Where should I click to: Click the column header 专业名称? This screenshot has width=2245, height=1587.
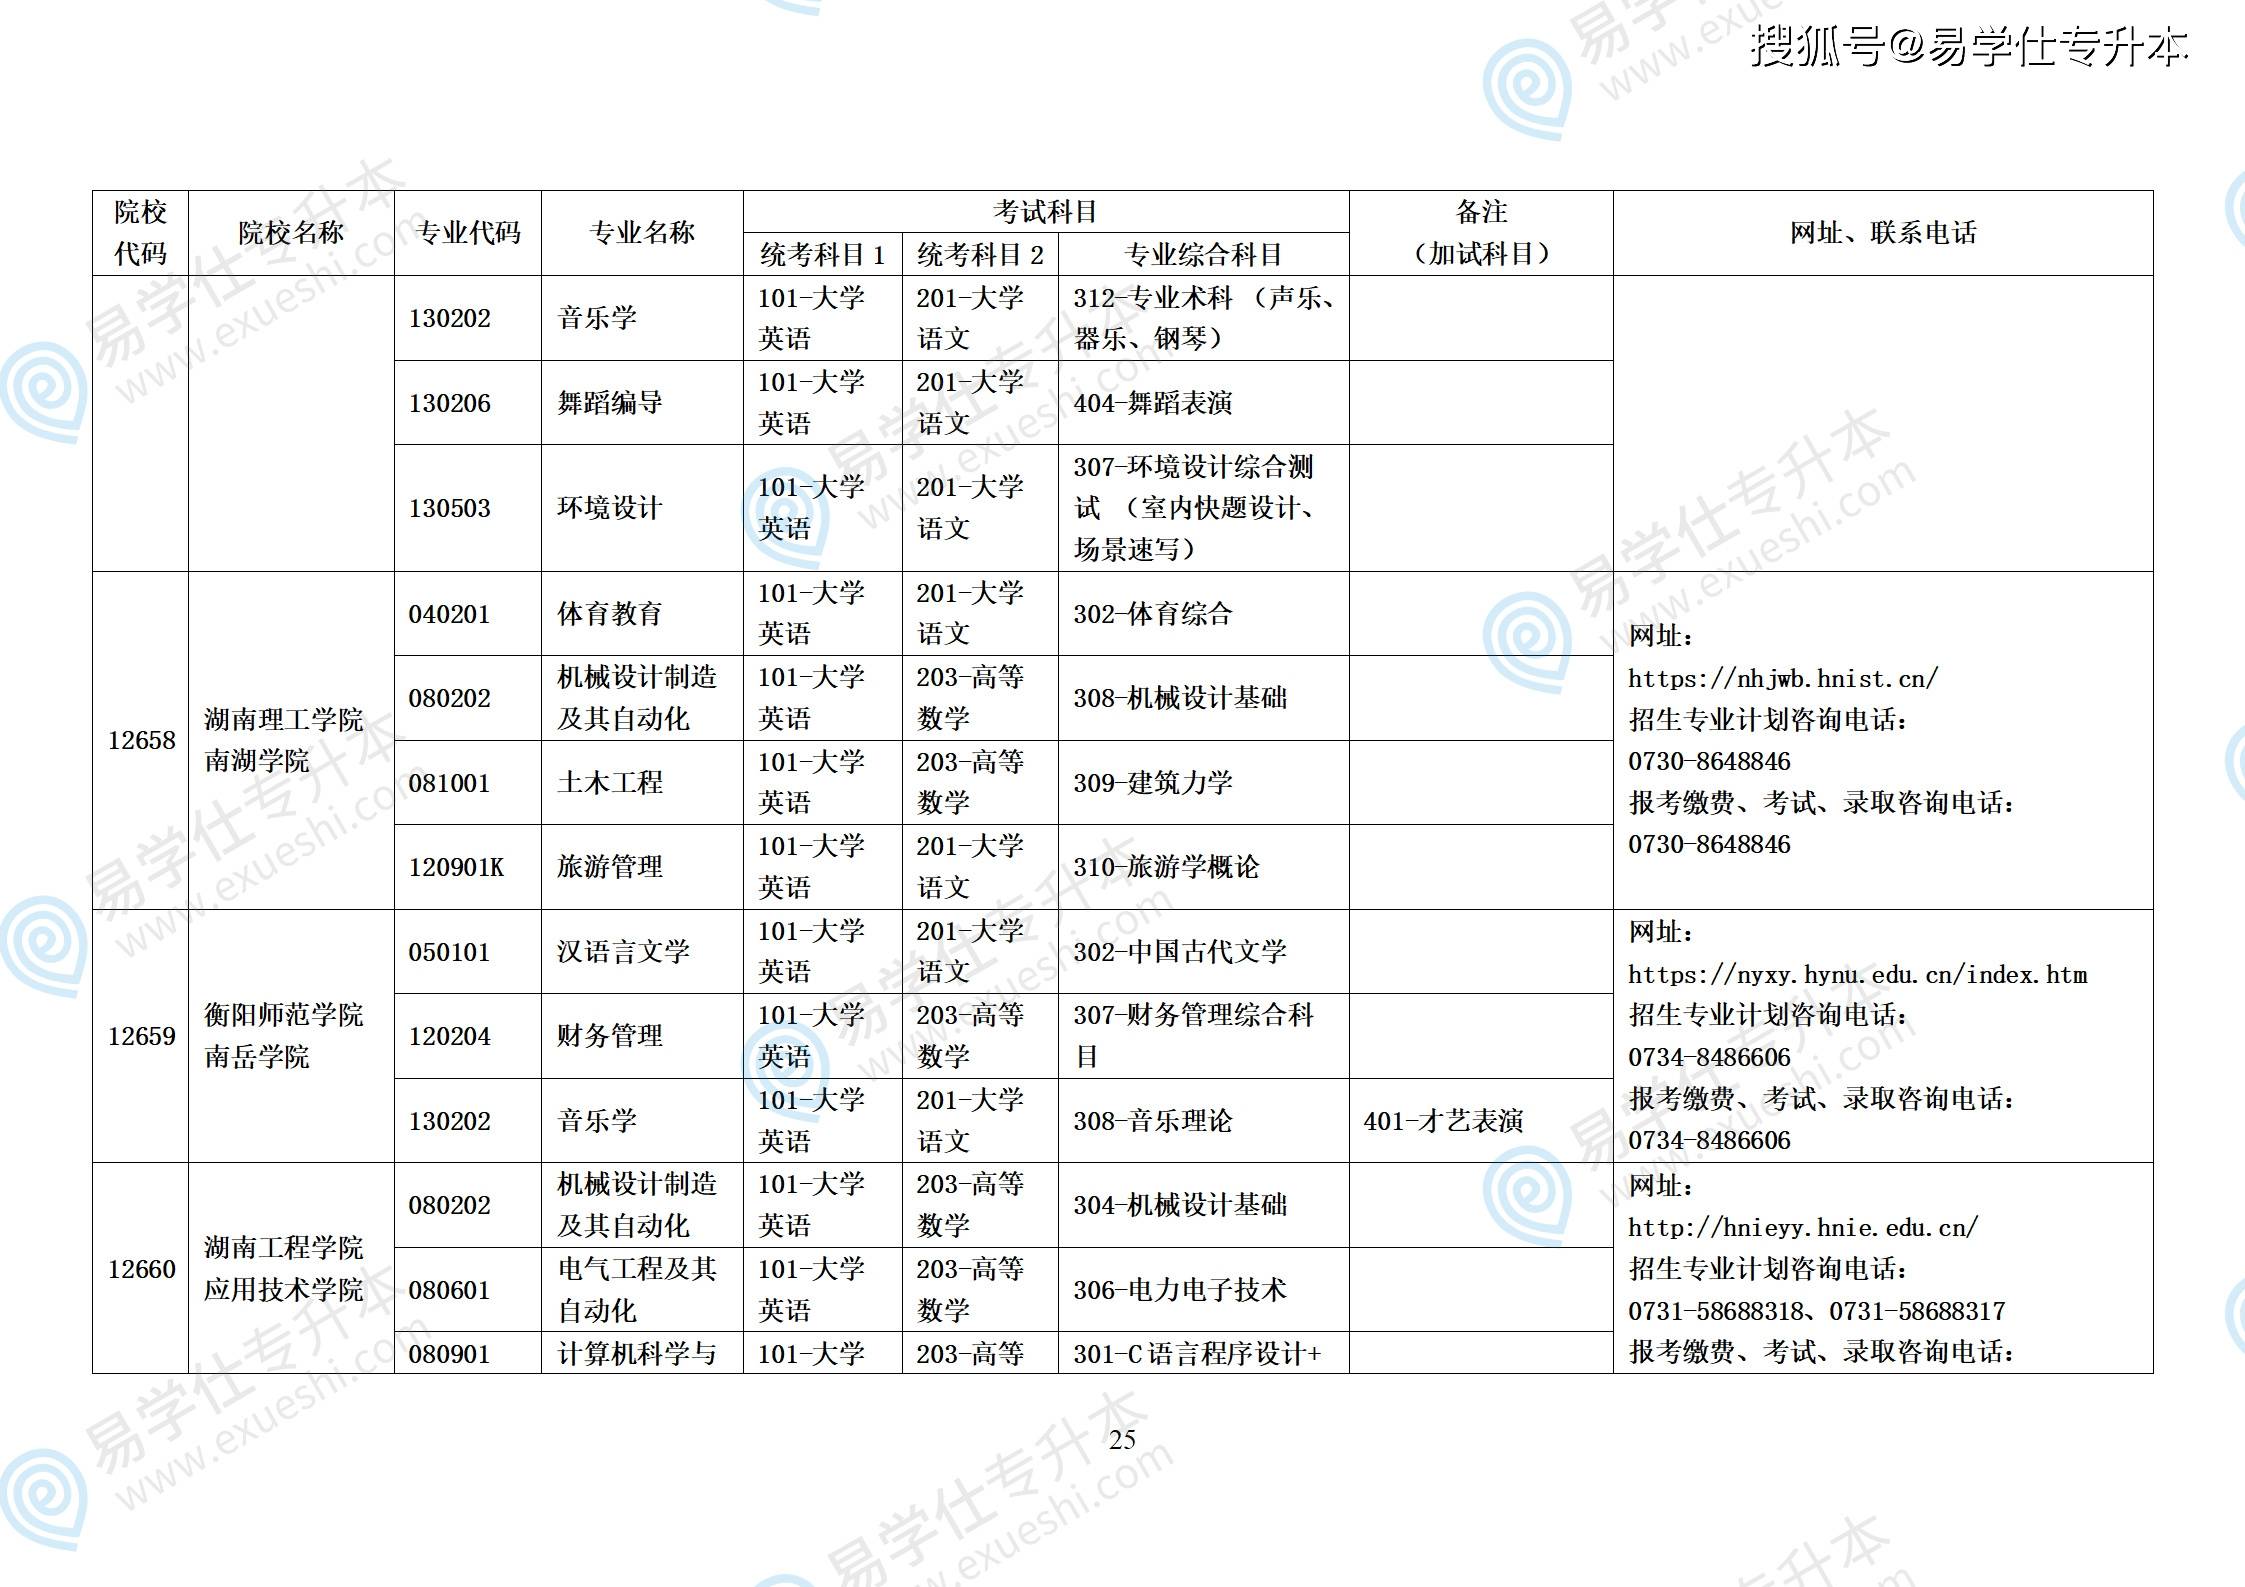[x=642, y=233]
